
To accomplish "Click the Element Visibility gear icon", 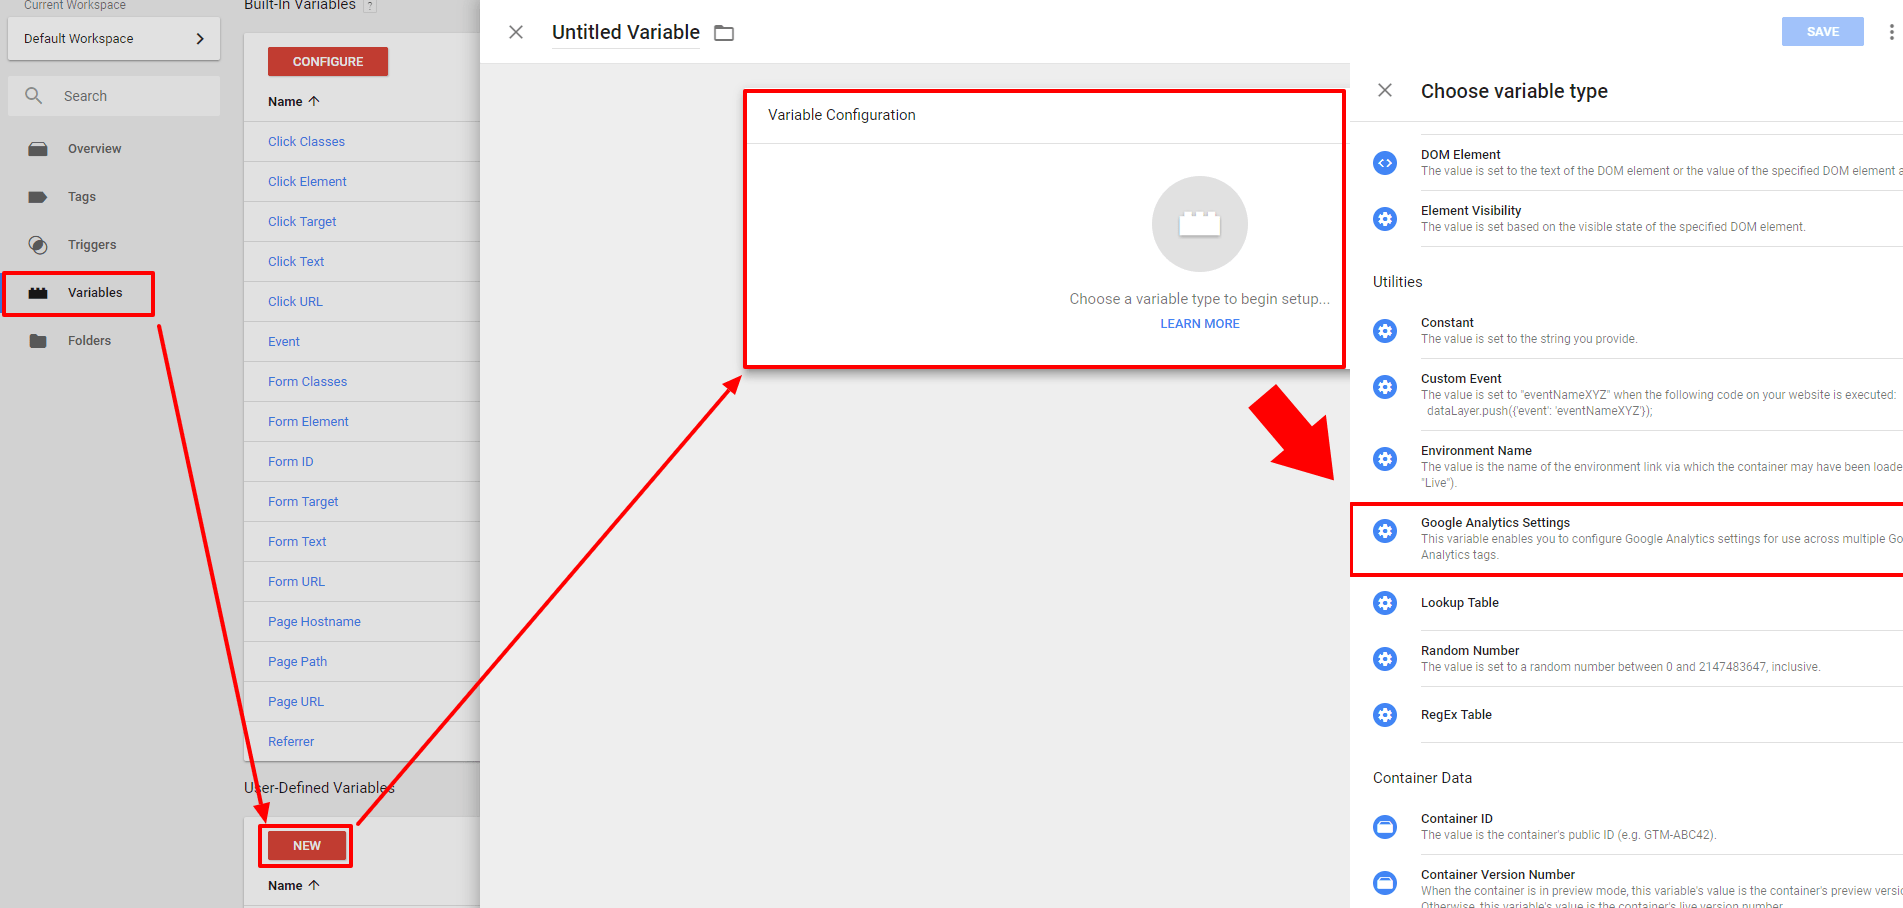I will [1385, 219].
